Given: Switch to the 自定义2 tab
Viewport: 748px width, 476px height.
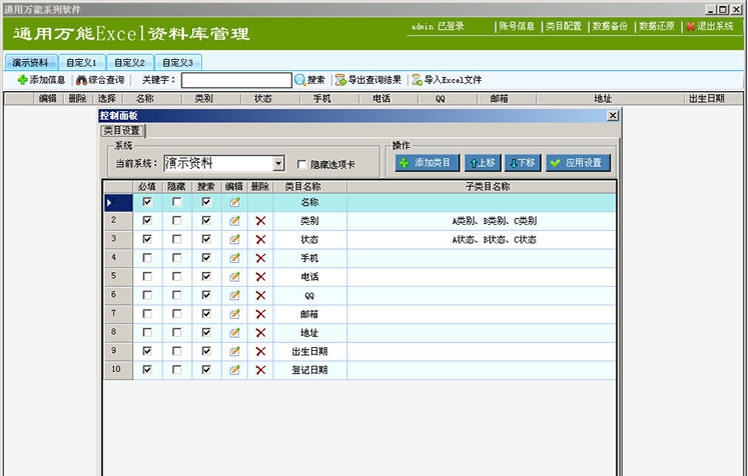Looking at the screenshot, I should click(x=130, y=62).
